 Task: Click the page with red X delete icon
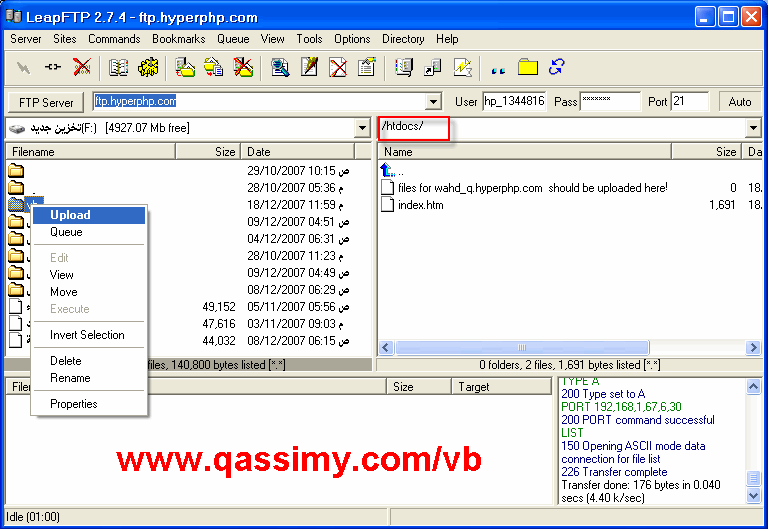(338, 67)
